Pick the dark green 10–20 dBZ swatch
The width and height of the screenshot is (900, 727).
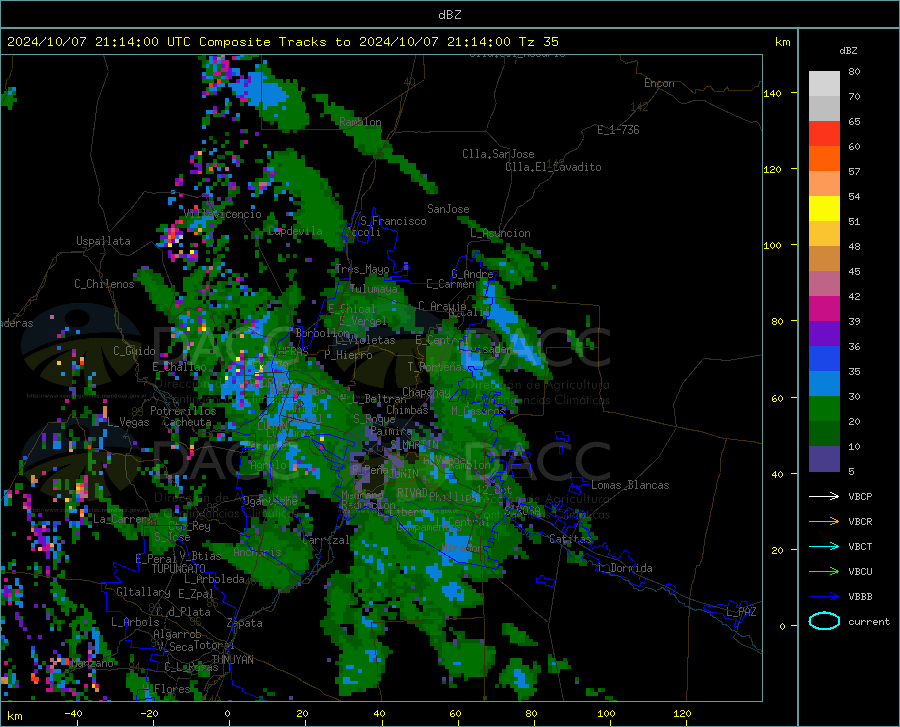824,434
